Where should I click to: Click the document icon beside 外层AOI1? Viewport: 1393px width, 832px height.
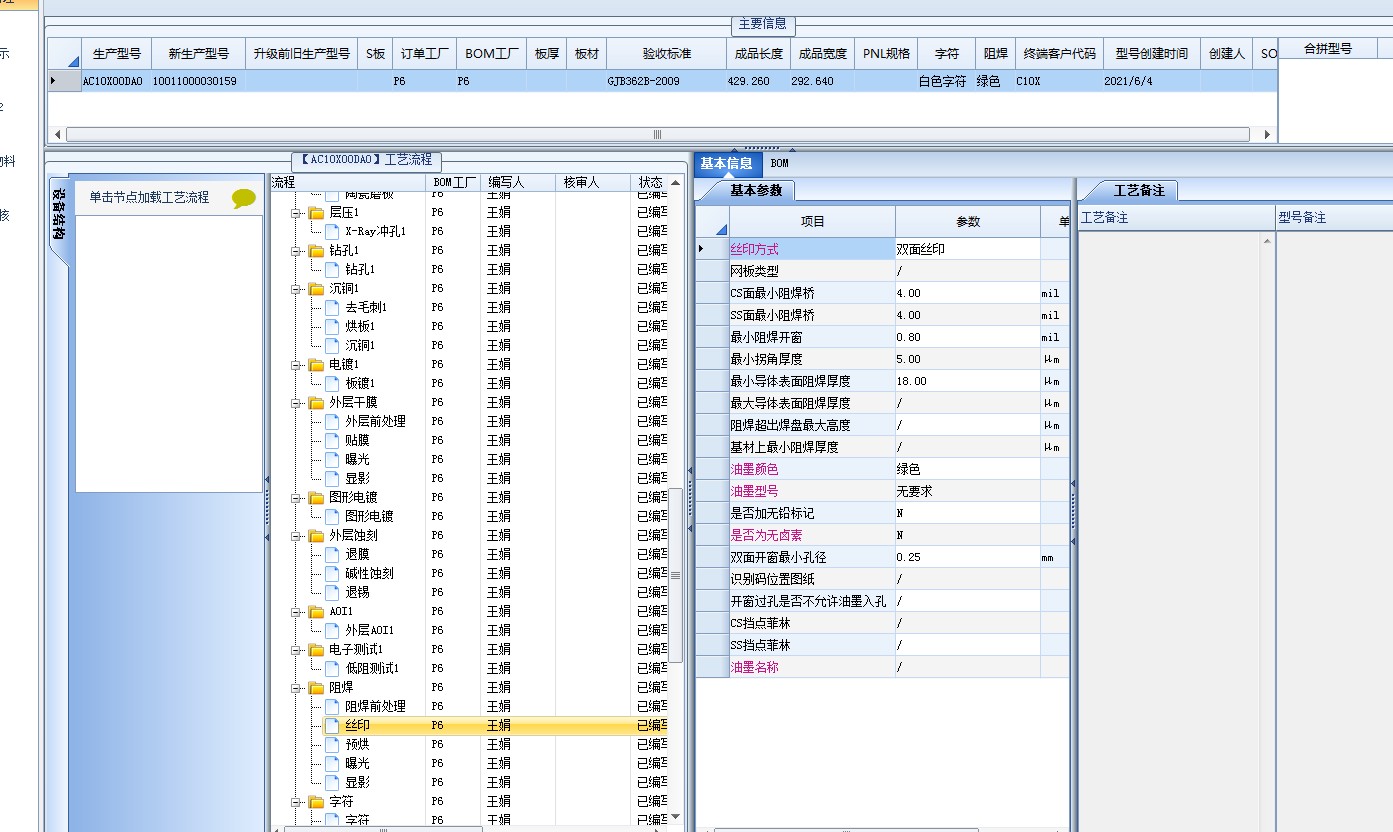tap(333, 630)
